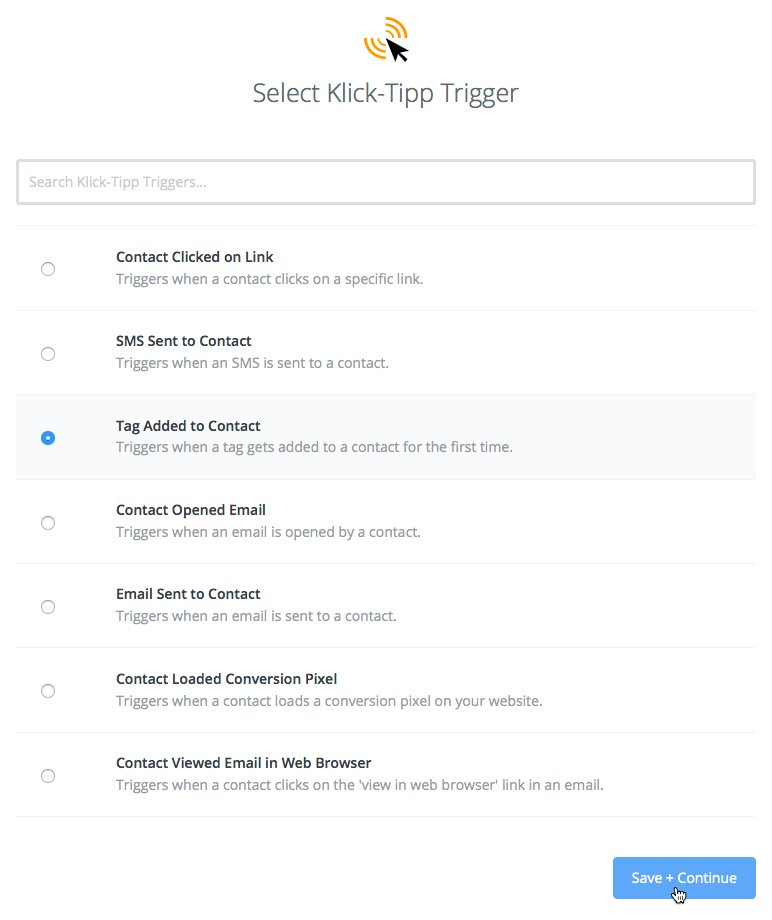Click the Contact Opened Email title

tap(191, 510)
